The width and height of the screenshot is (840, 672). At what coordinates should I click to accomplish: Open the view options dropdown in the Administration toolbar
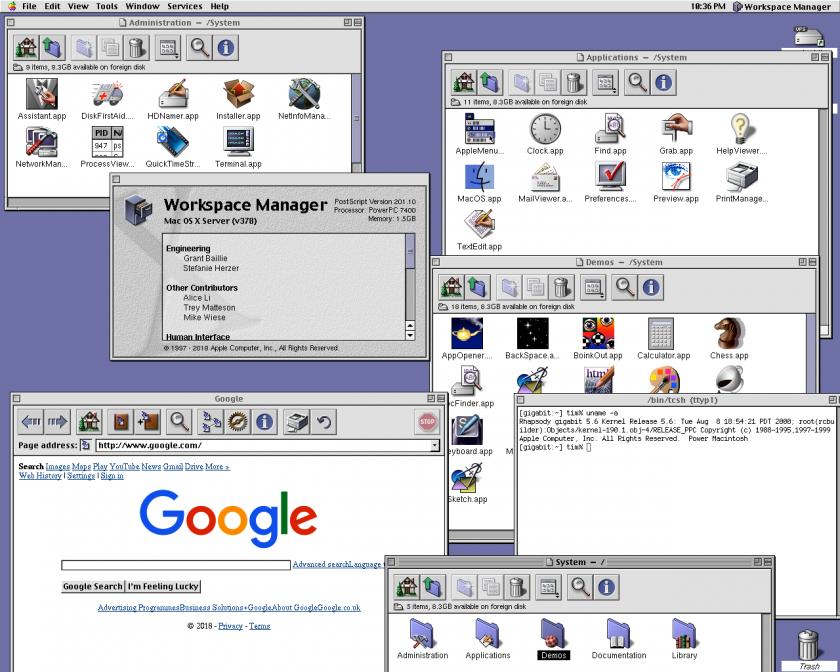point(168,48)
